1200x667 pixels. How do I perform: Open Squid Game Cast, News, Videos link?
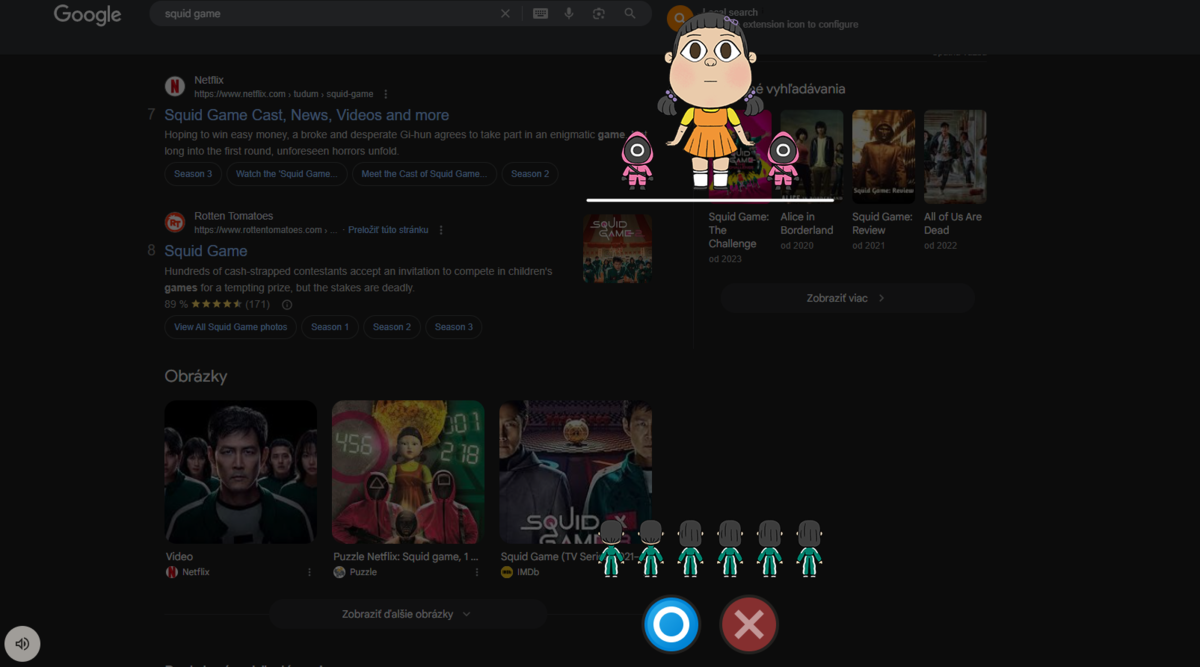tap(307, 115)
